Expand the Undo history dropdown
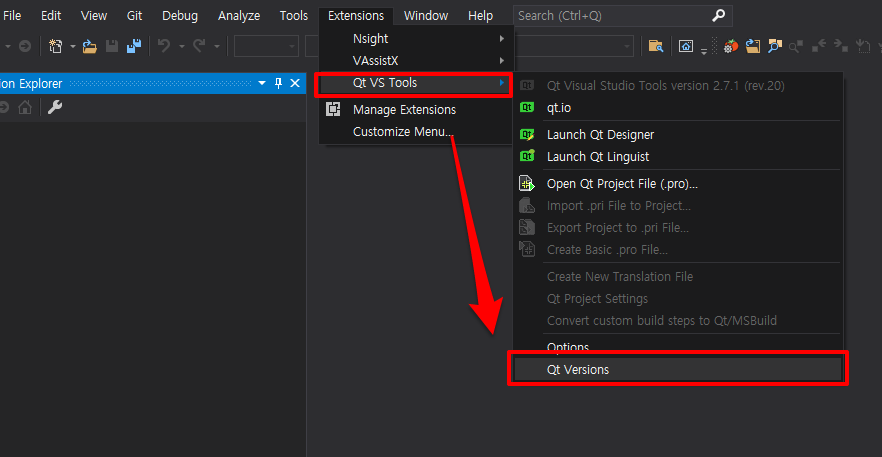The image size is (882, 457). 181,47
